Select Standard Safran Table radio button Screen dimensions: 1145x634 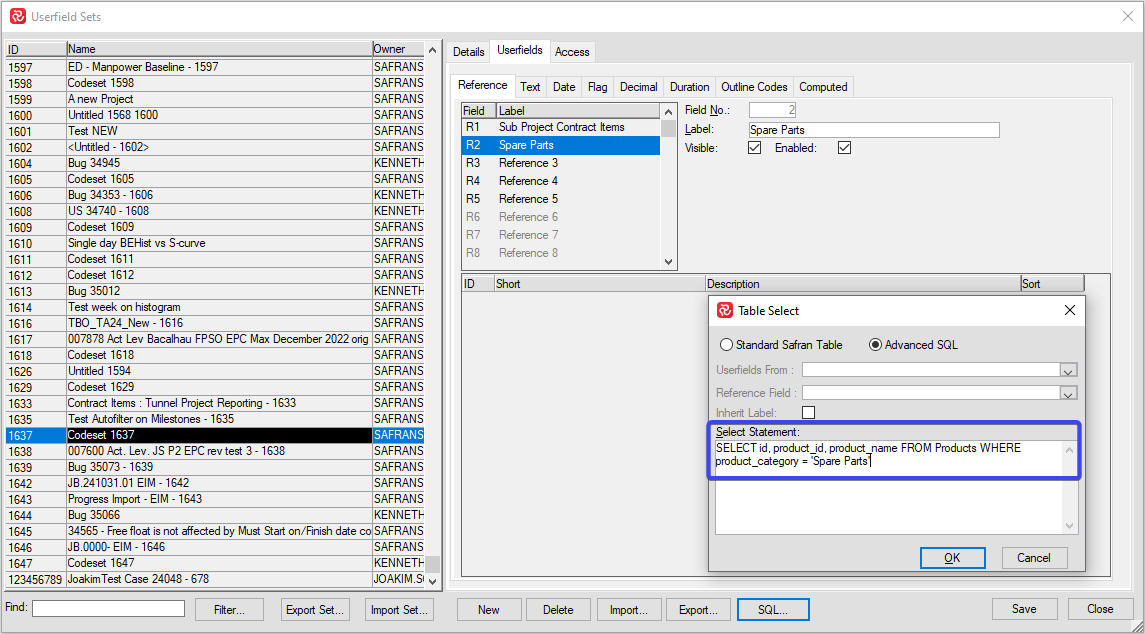pyautogui.click(x=781, y=345)
